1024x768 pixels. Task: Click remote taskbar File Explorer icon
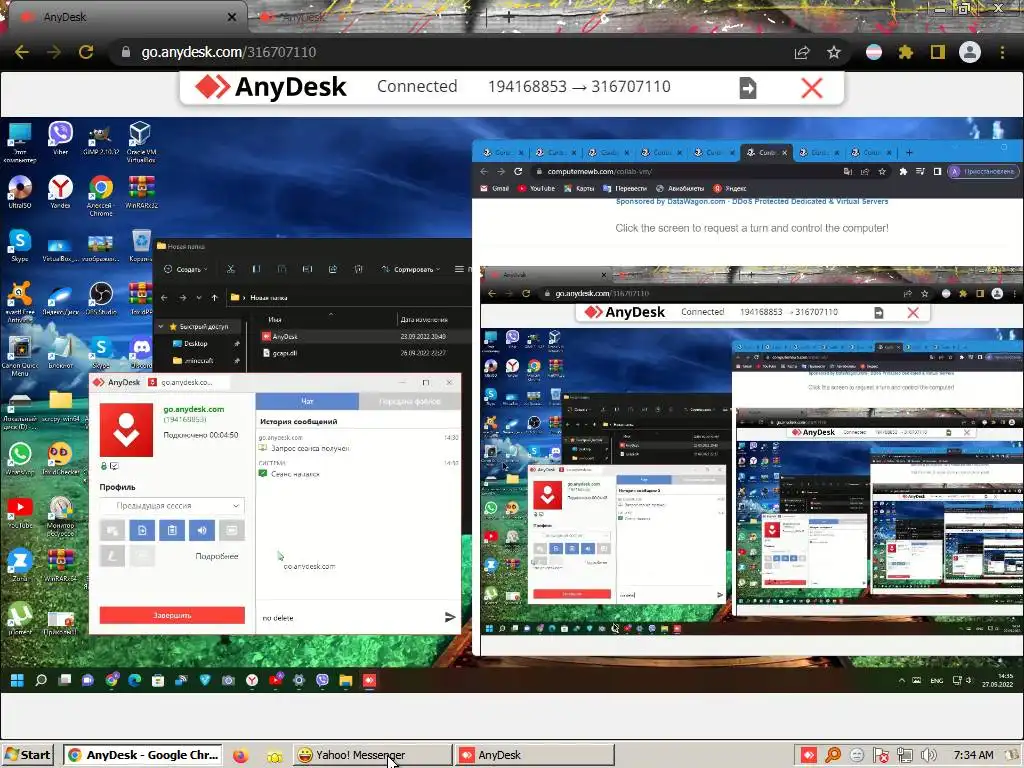point(345,680)
